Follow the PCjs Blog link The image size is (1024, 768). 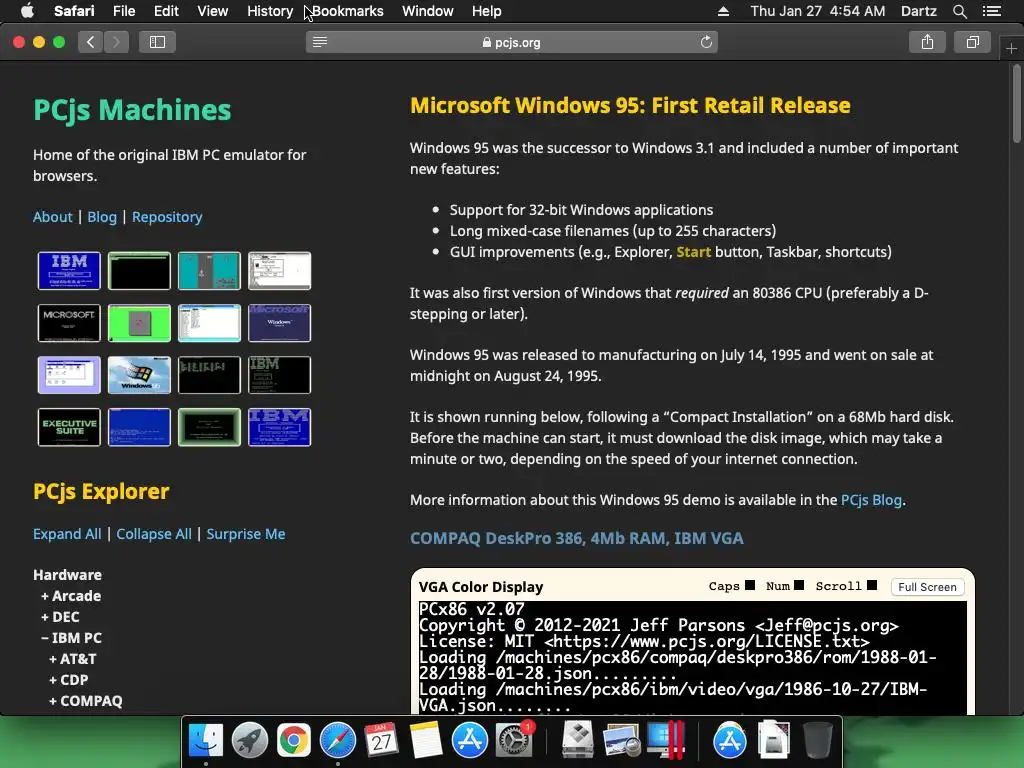click(x=871, y=500)
